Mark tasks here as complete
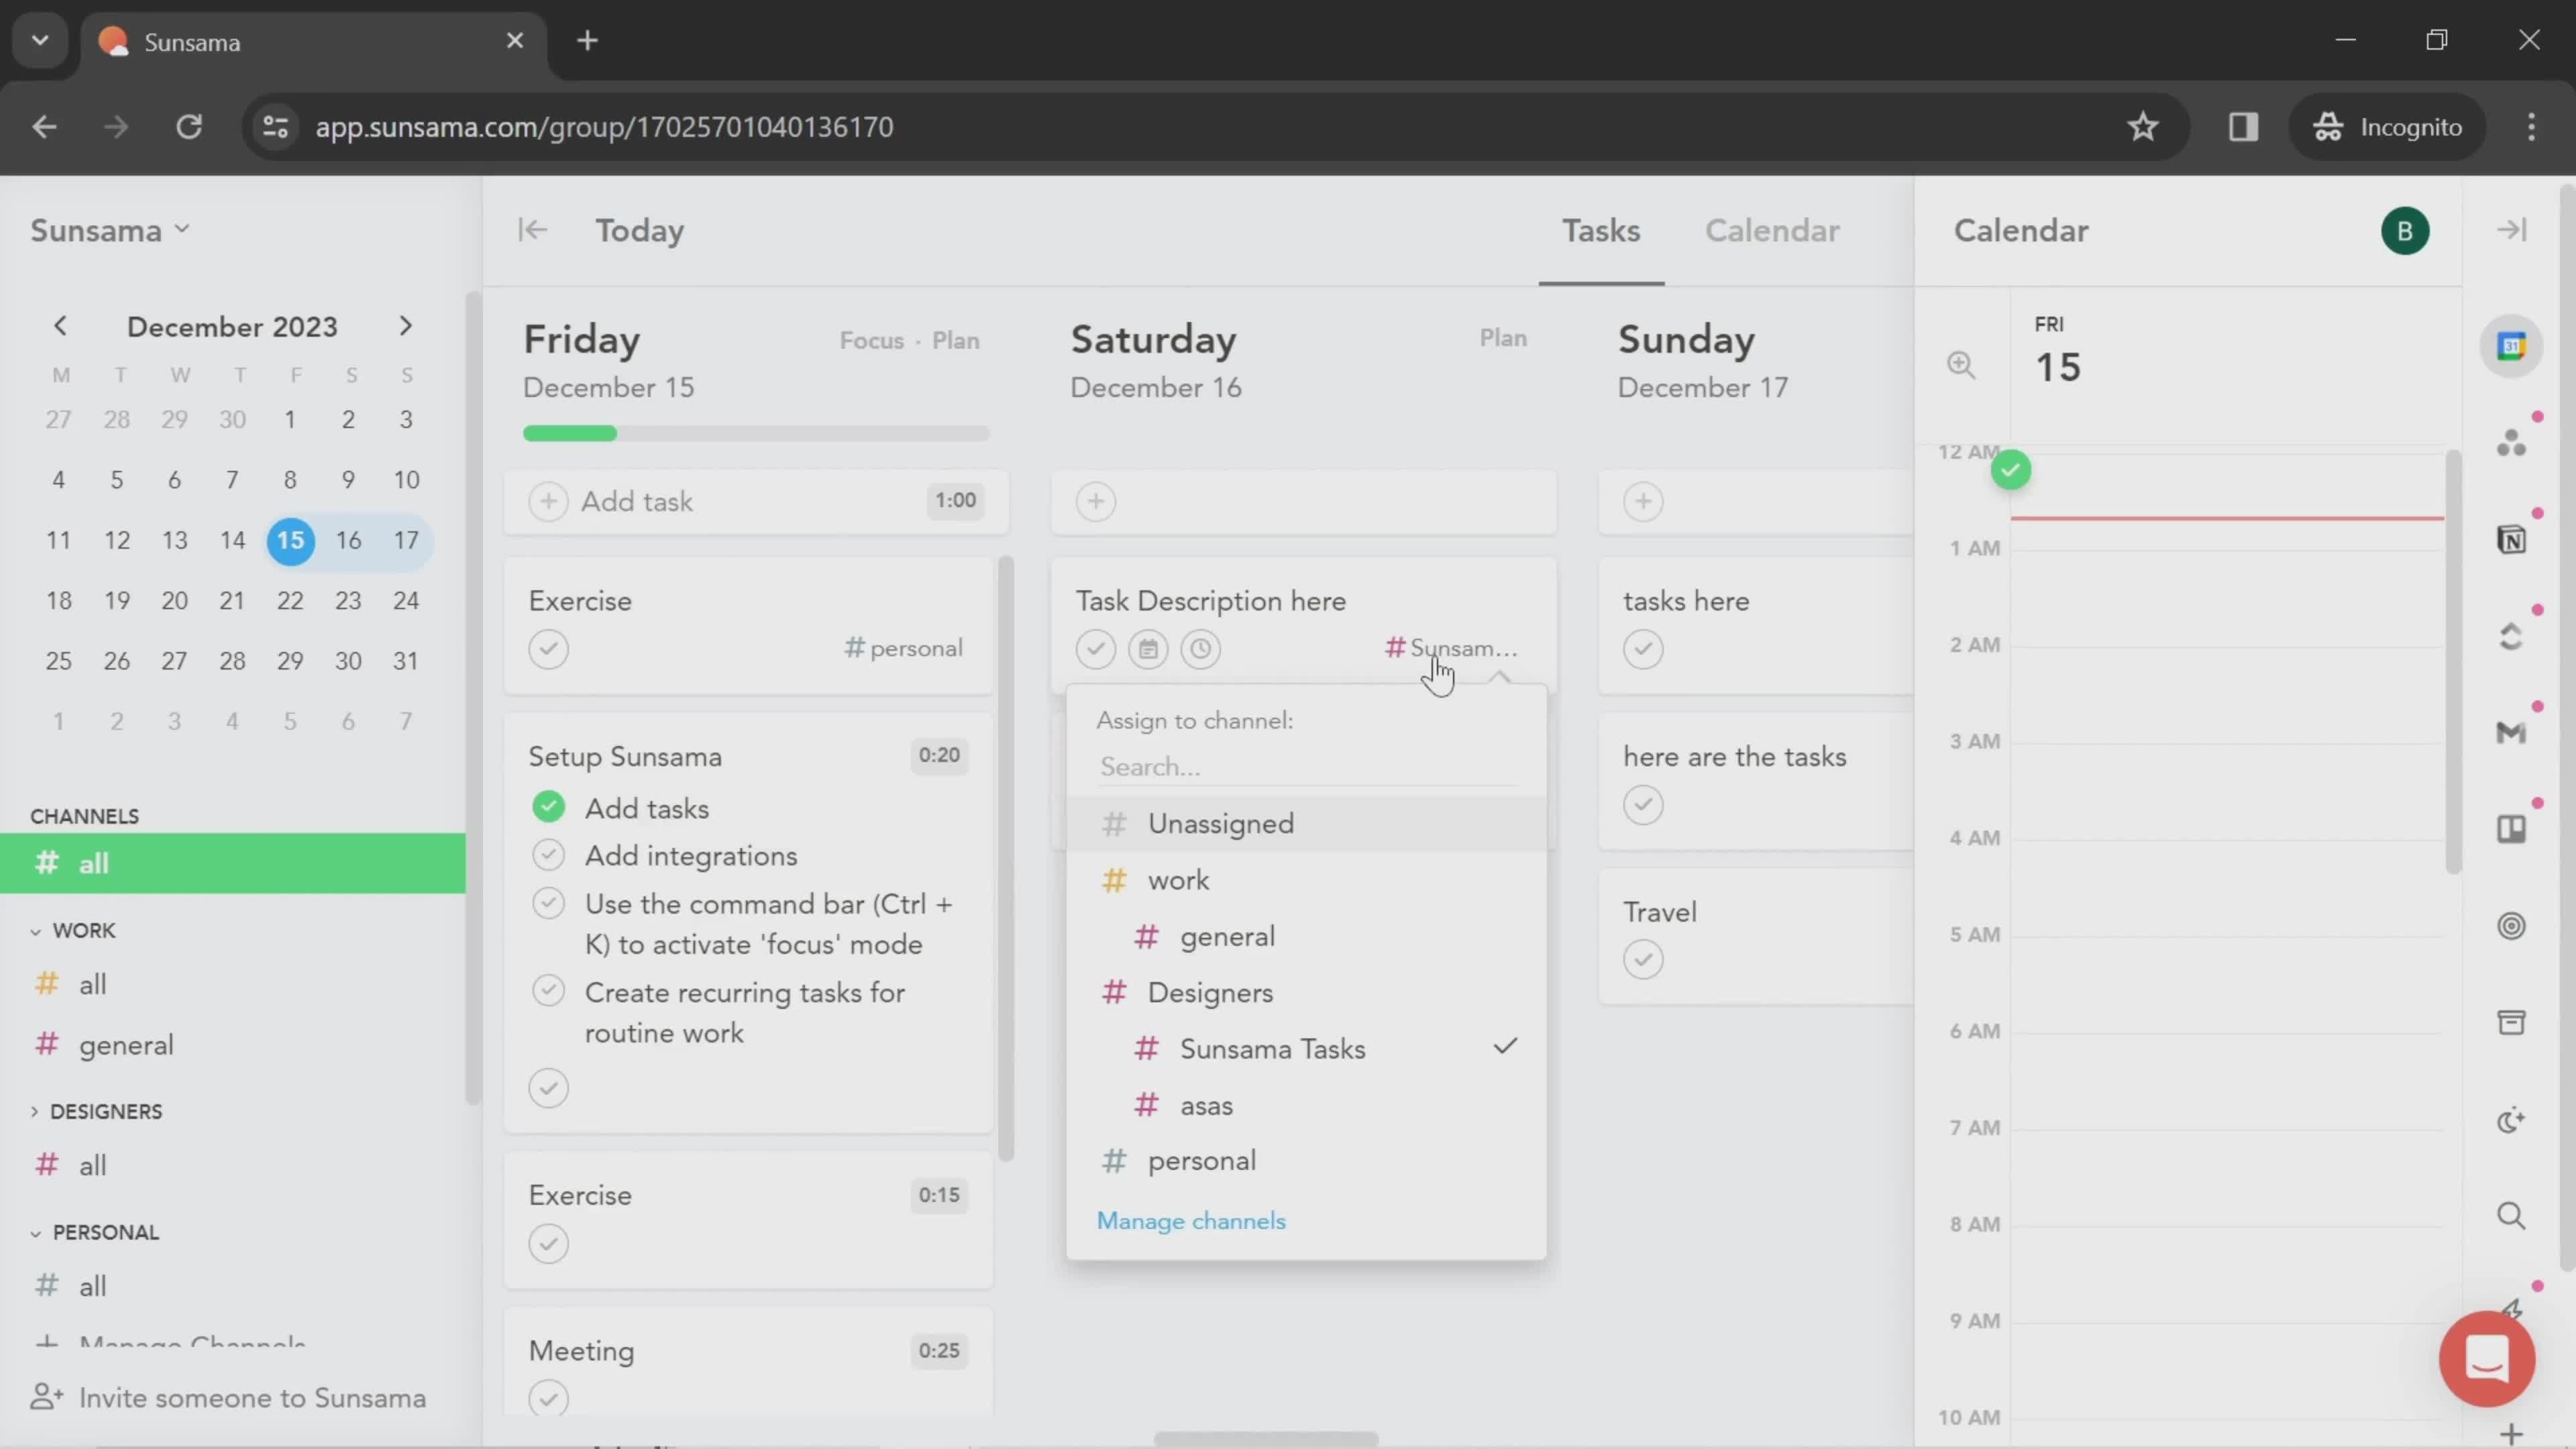Image resolution: width=2576 pixels, height=1449 pixels. [1643, 649]
